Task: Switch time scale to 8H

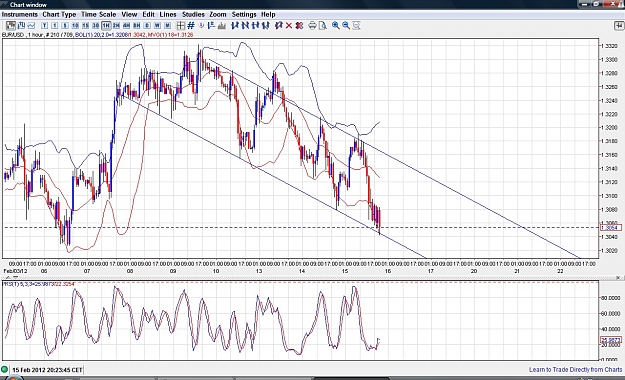Action: [137, 26]
